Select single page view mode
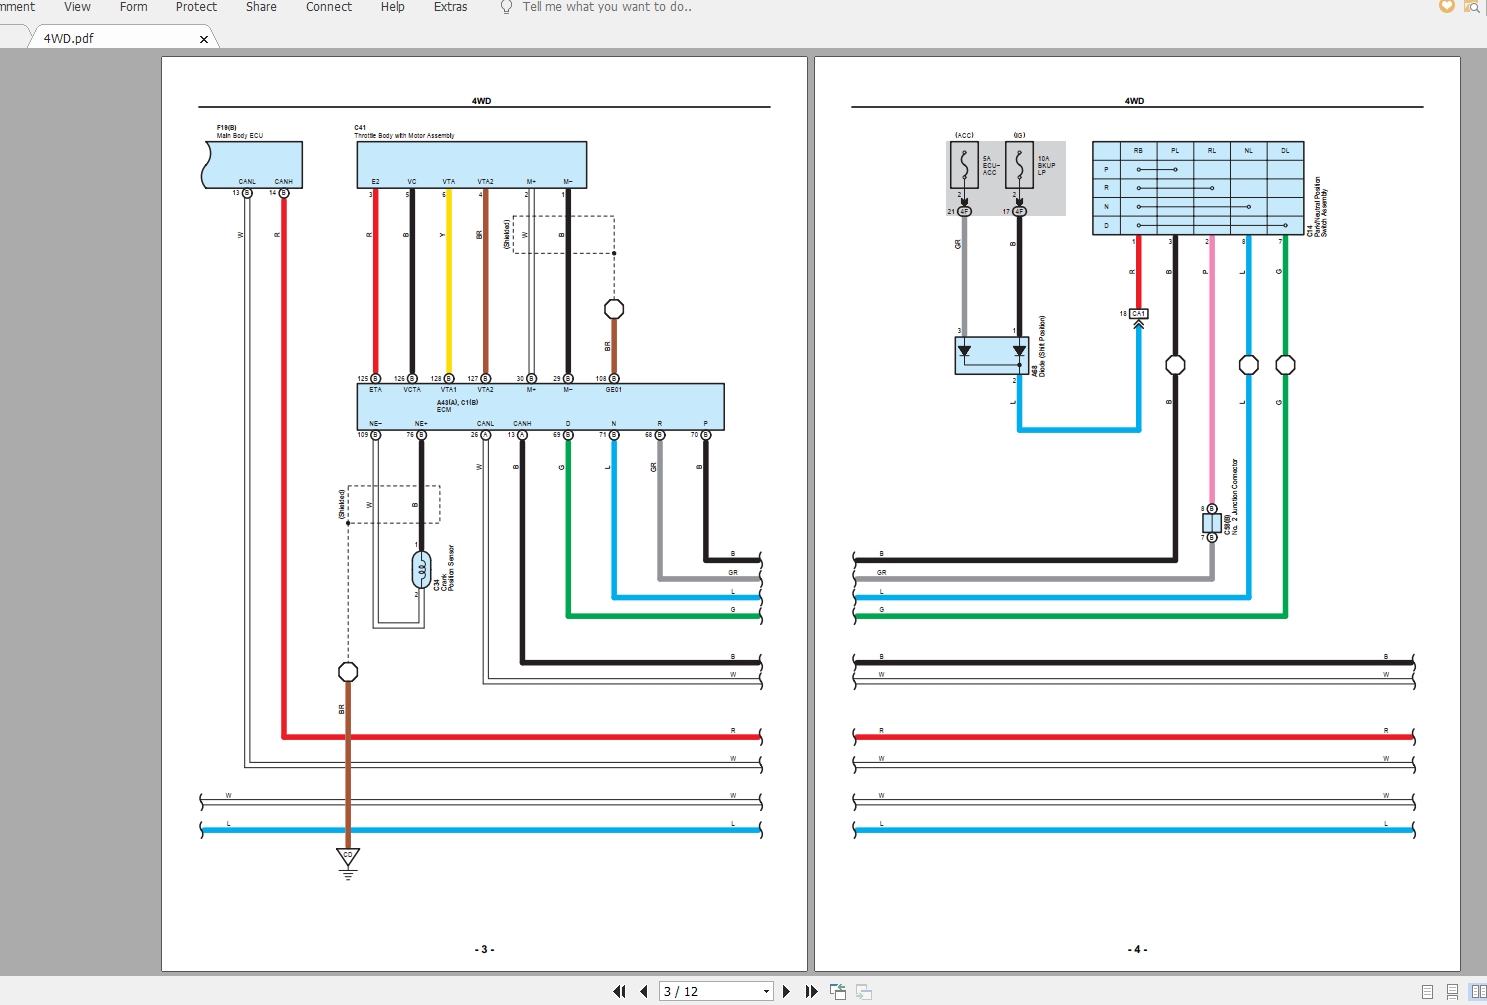The image size is (1487, 1005). click(1429, 992)
